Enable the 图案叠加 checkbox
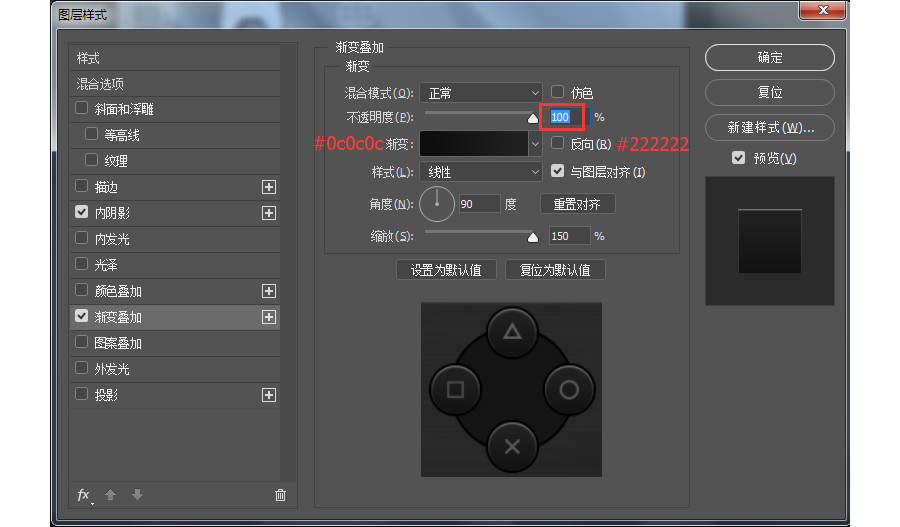The width and height of the screenshot is (900, 527). point(82,342)
